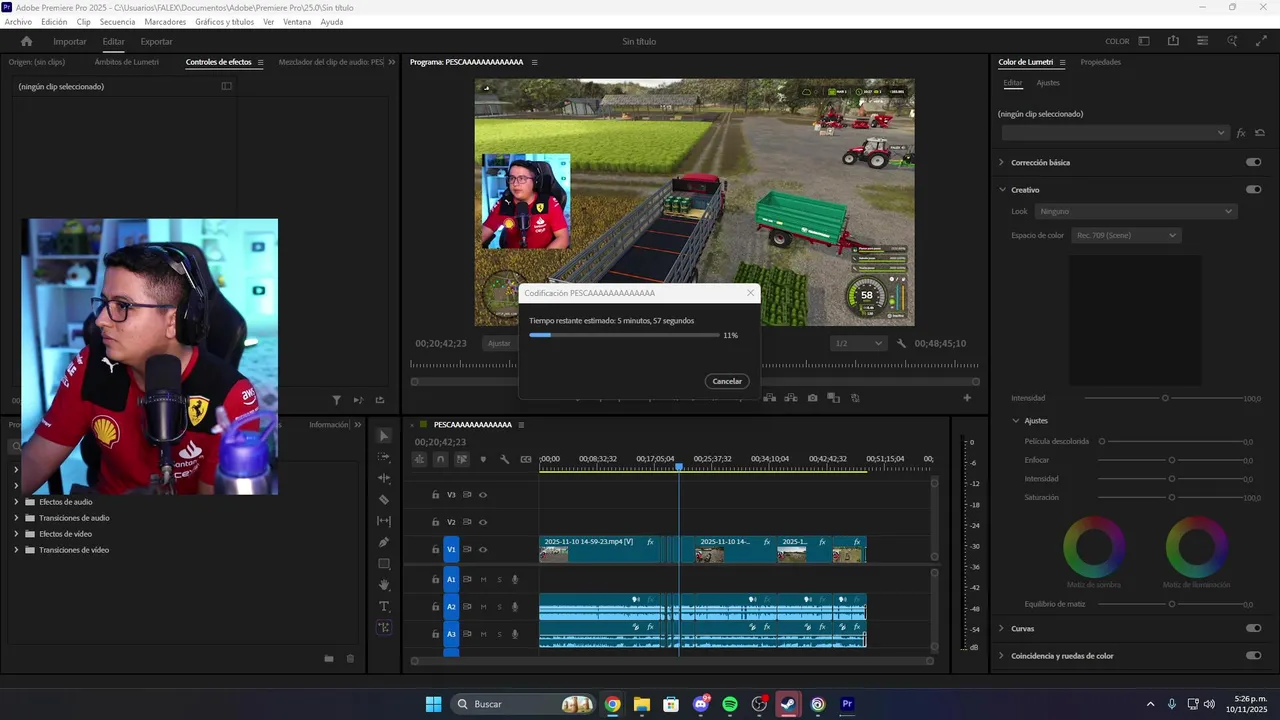Select the Razor tool

tap(384, 499)
